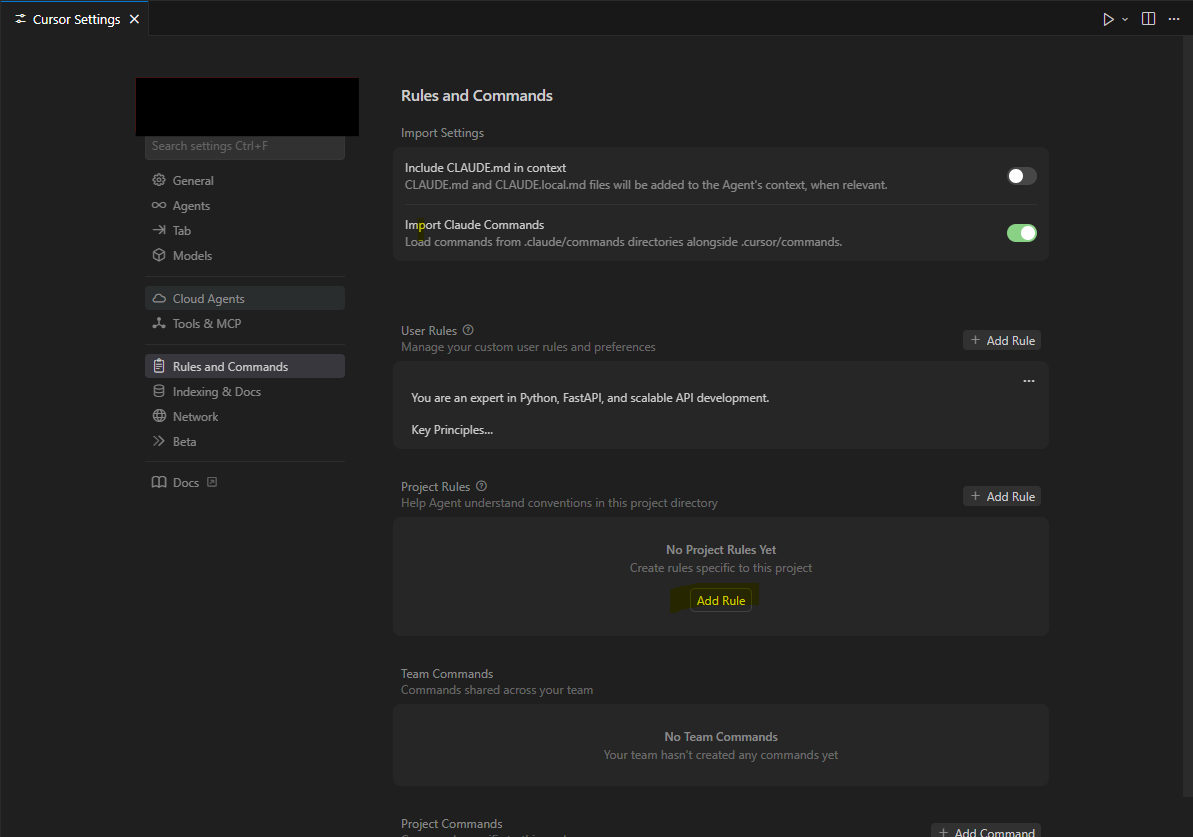The width and height of the screenshot is (1193, 837).
Task: Click the Run play icon at top right
Action: (x=1108, y=19)
